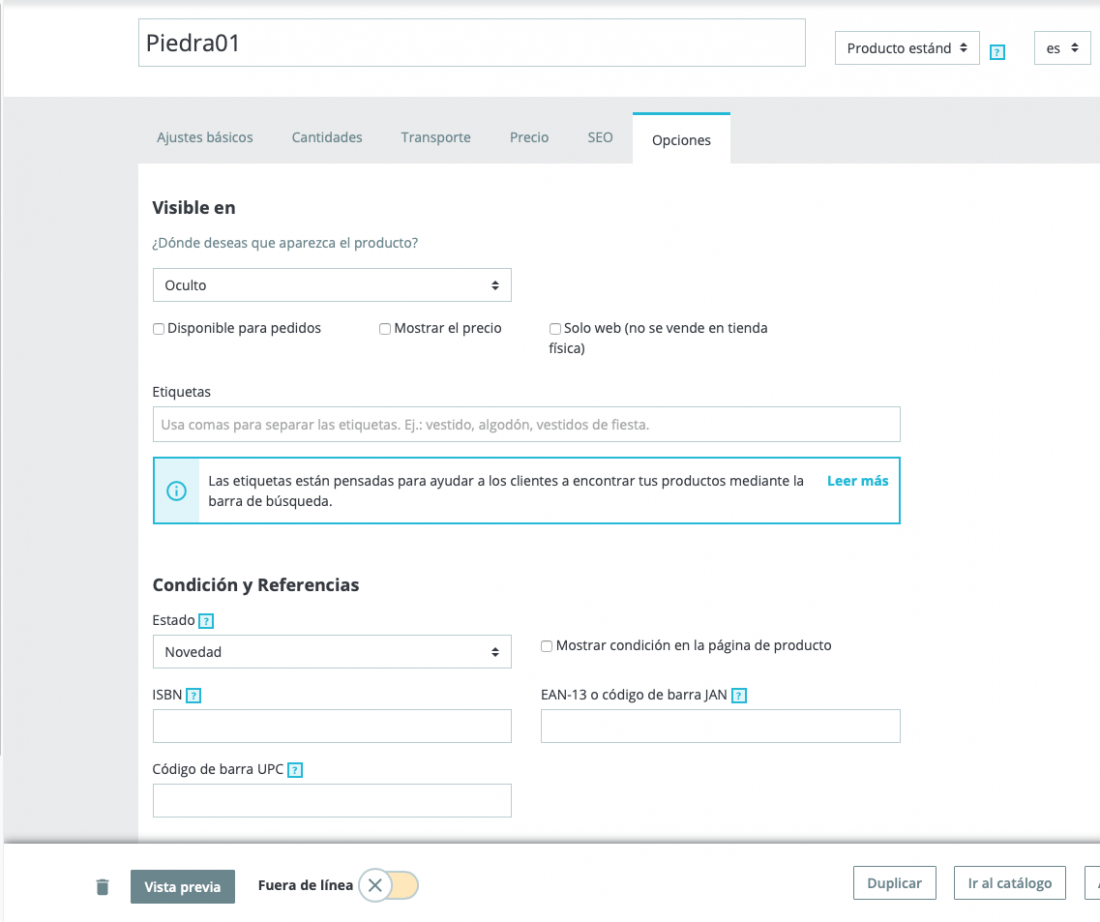Viewport: 1100px width, 922px height.
Task: Click the trash delete product icon
Action: (x=102, y=887)
